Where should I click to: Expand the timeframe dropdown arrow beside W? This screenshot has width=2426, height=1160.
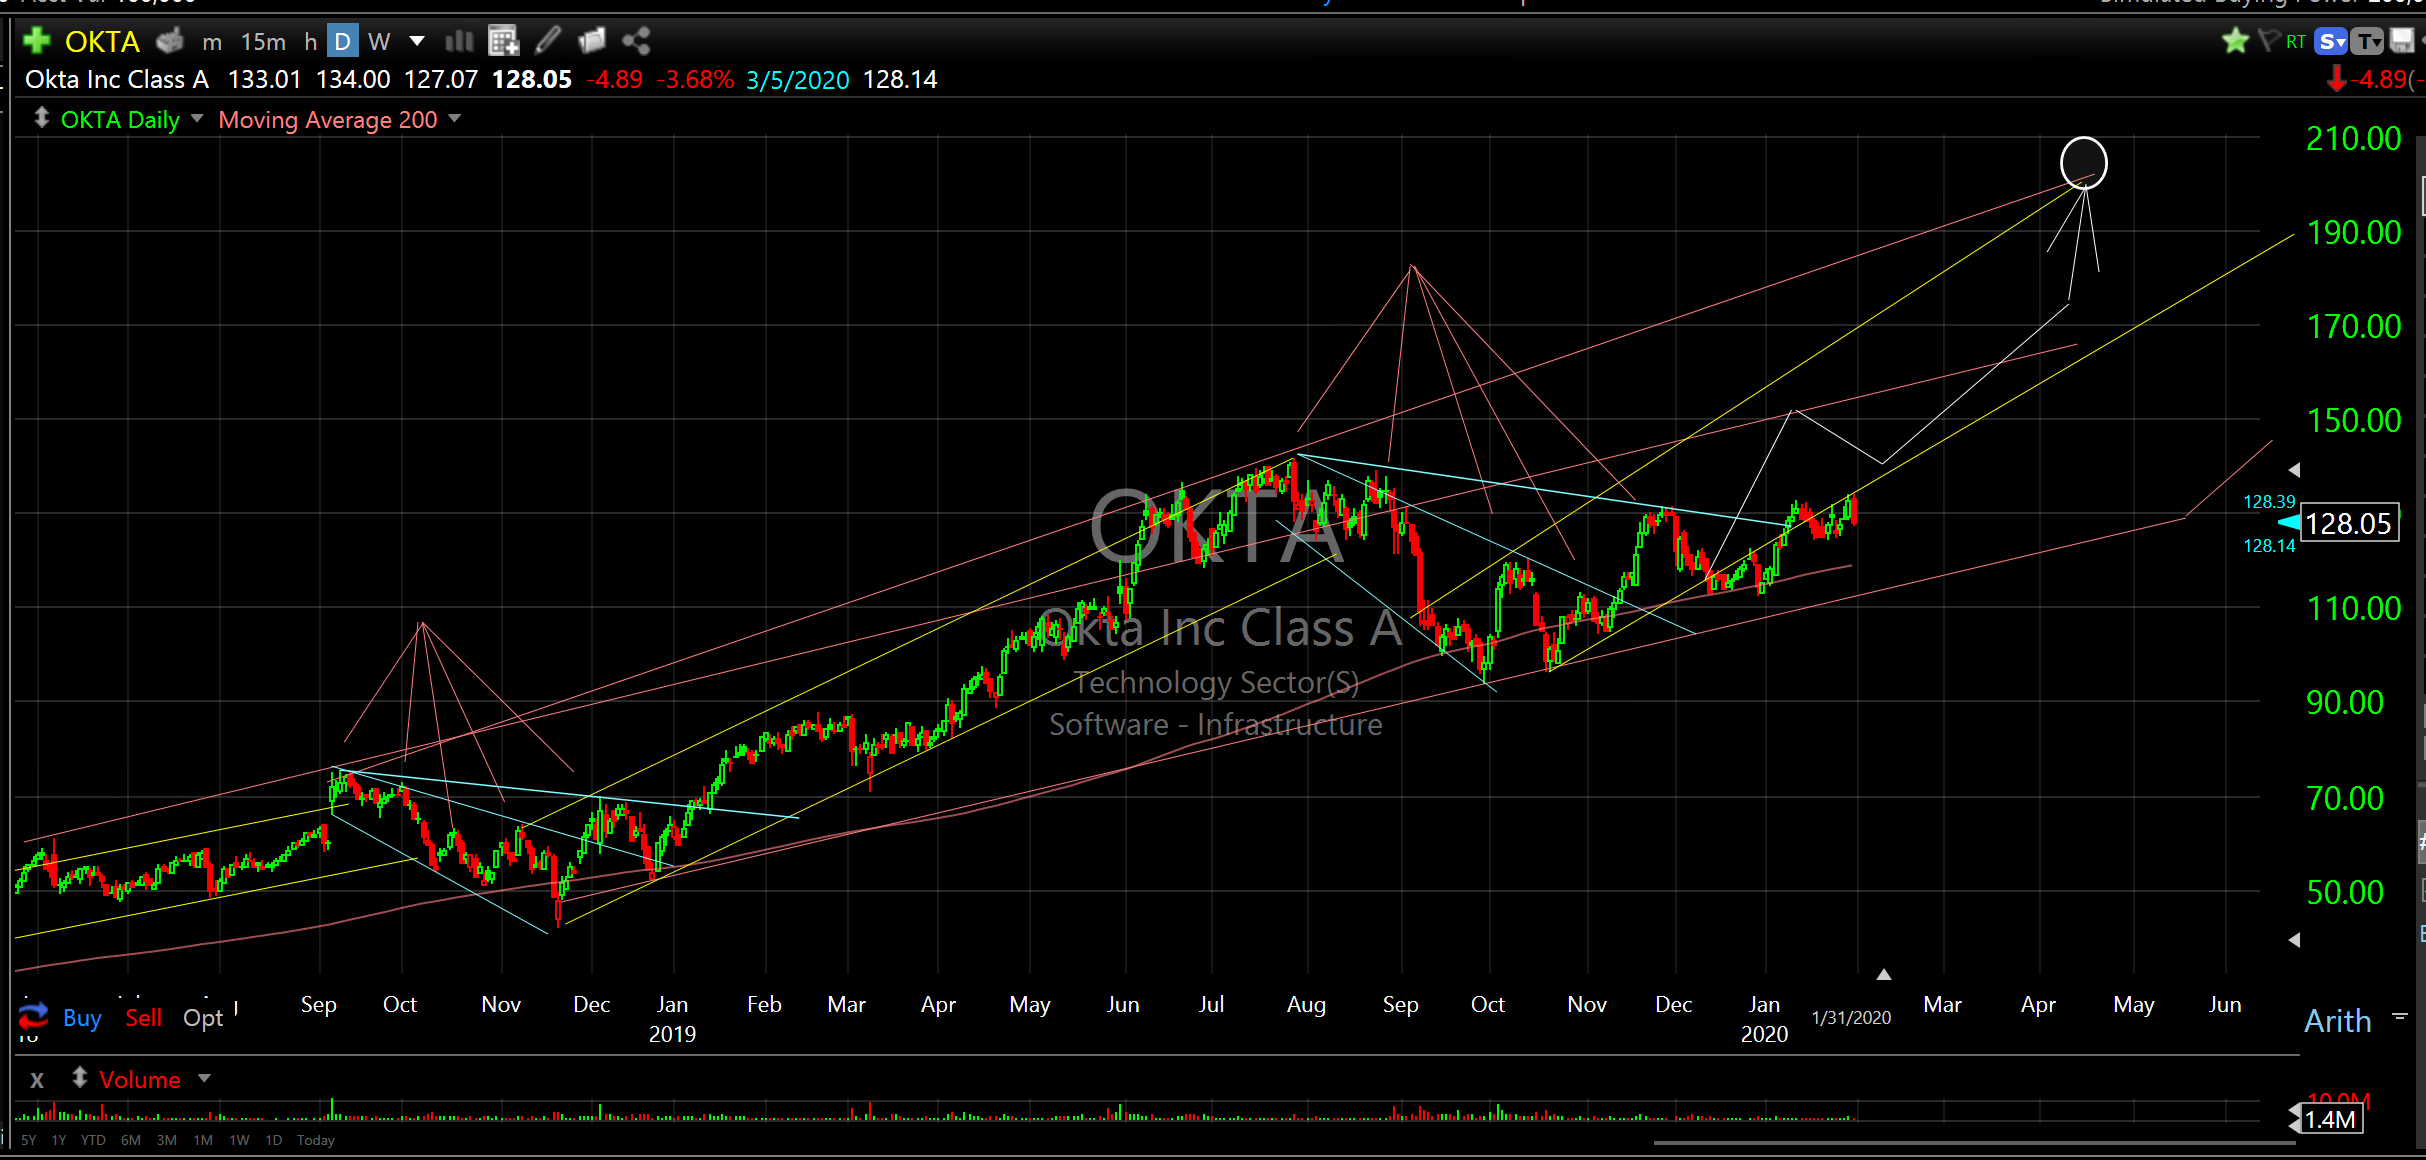pos(417,41)
